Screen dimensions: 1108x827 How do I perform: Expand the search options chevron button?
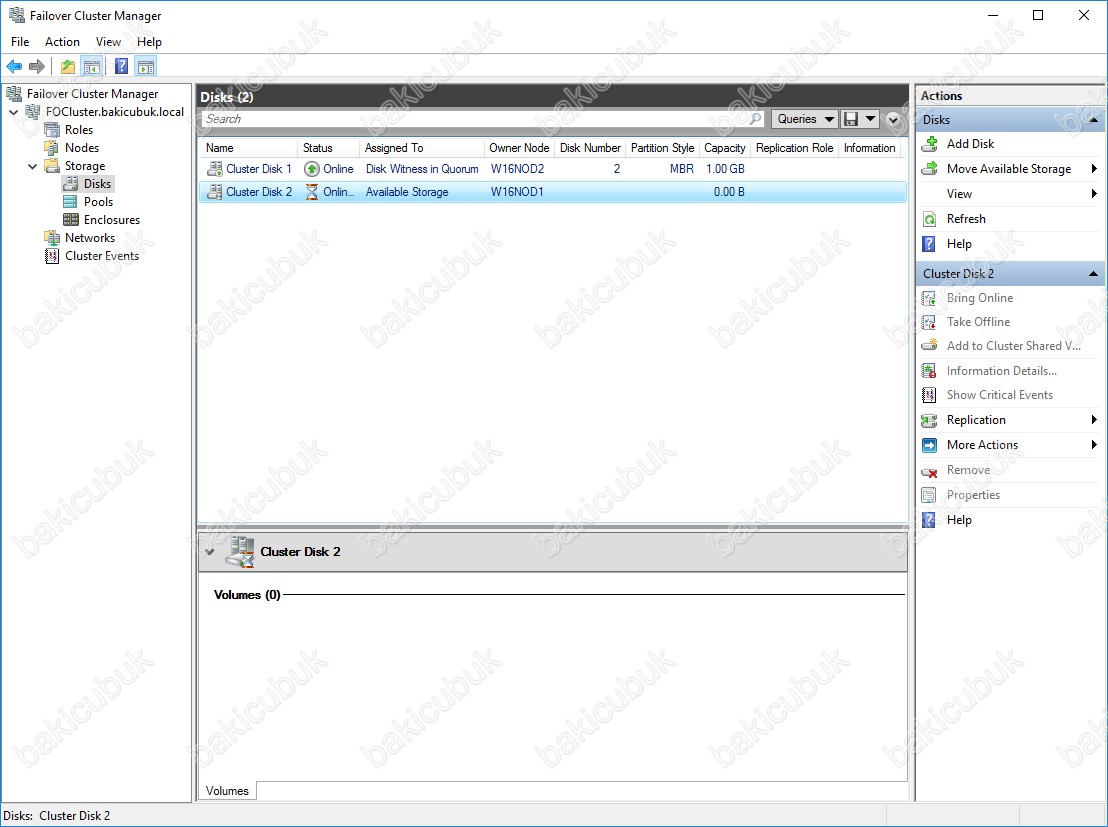point(893,119)
